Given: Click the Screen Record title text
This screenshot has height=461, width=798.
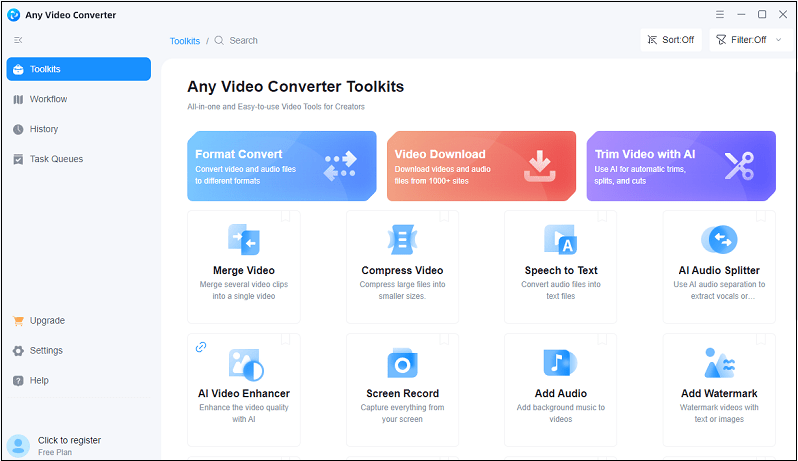Looking at the screenshot, I should click(x=402, y=393).
